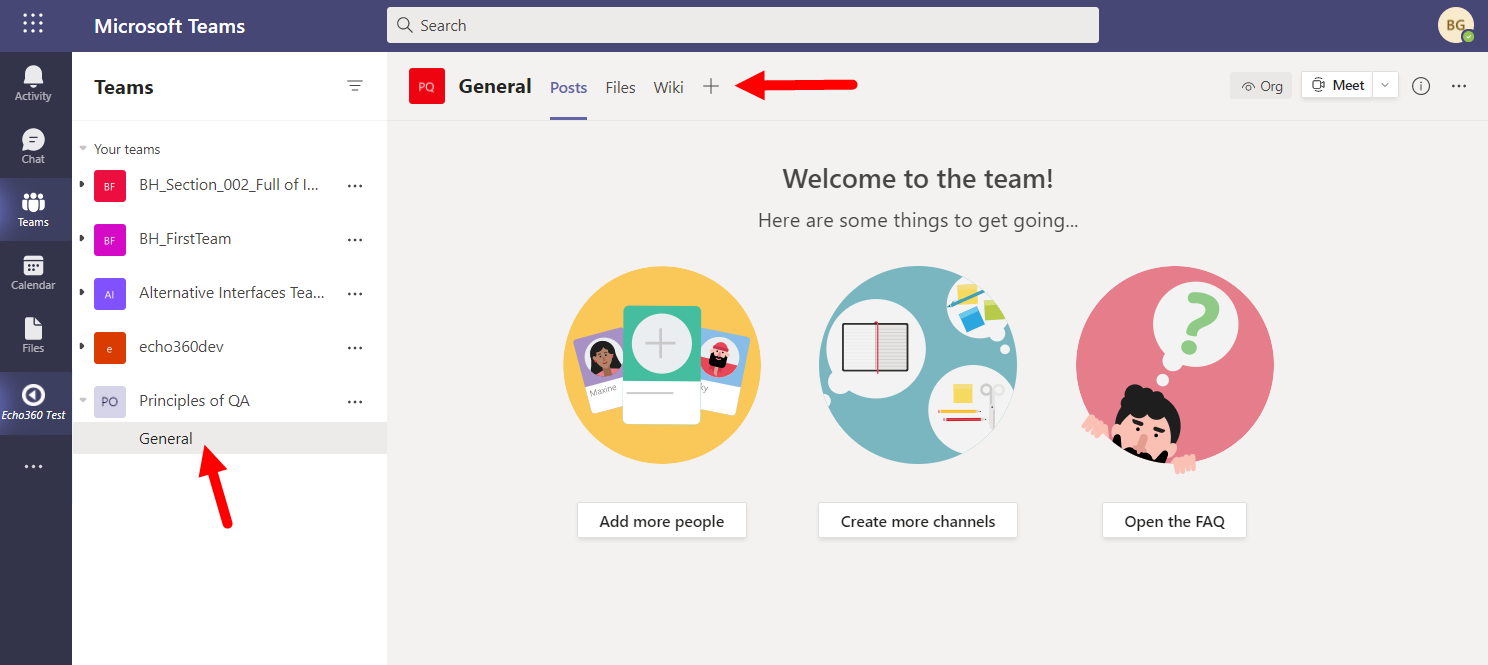
Task: Click the BH_Section_002 team avatar
Action: pyautogui.click(x=110, y=186)
